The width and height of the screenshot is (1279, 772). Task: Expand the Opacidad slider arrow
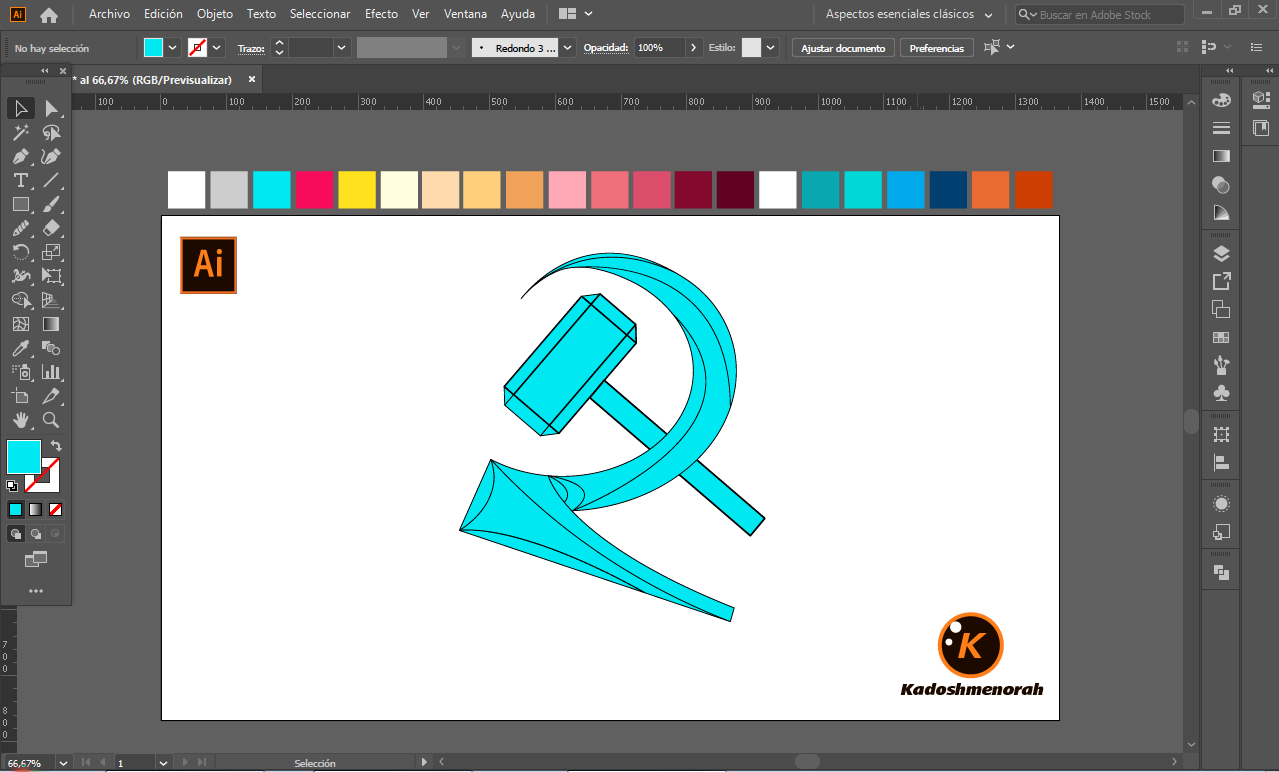click(x=694, y=48)
